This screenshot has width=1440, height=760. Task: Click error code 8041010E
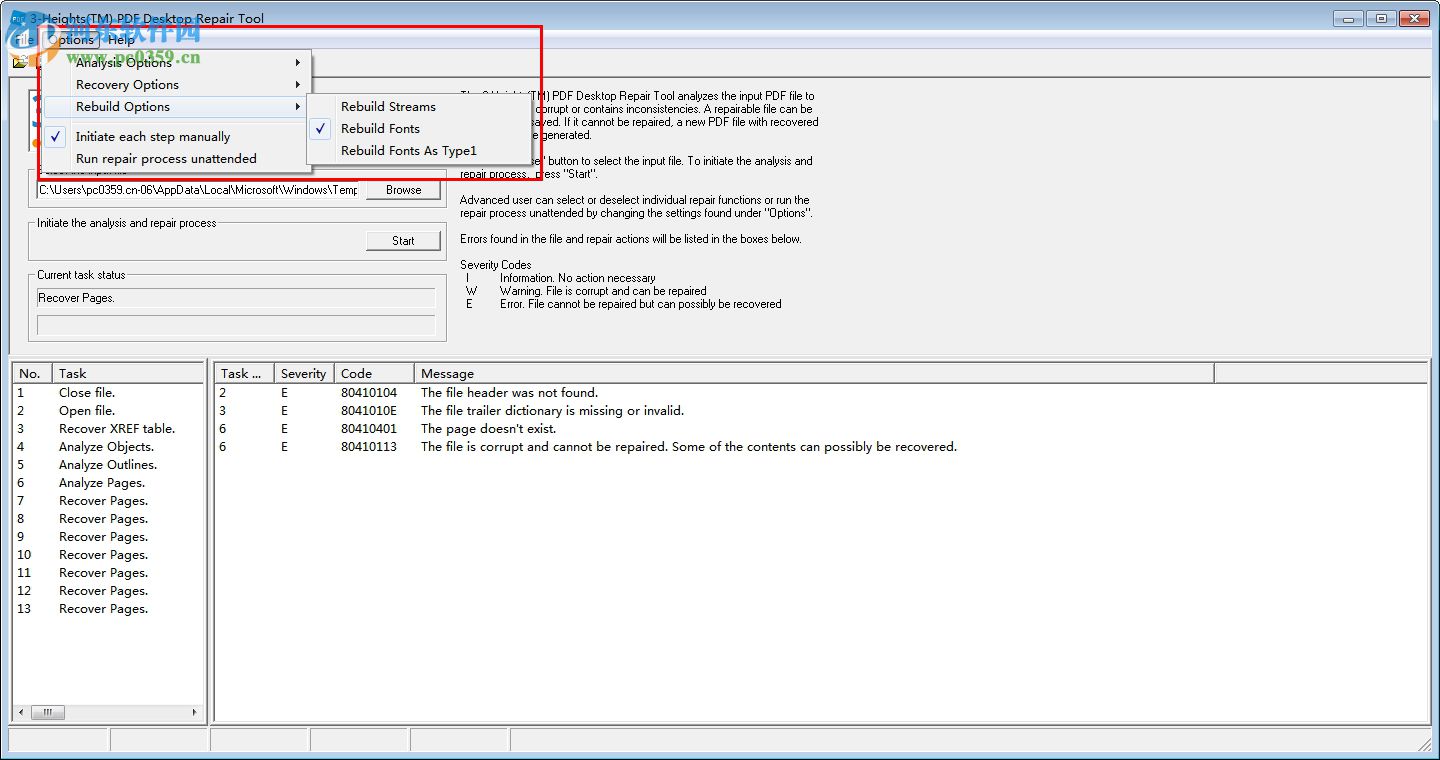[369, 411]
